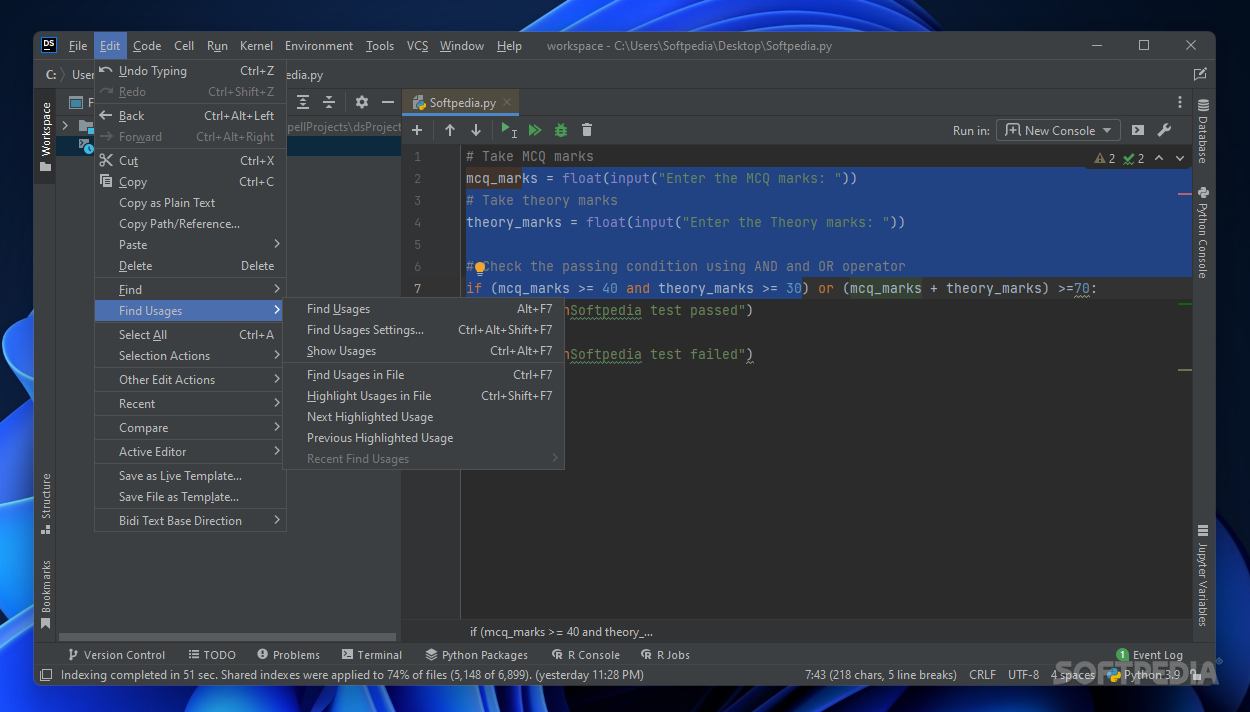The height and width of the screenshot is (712, 1250).
Task: Open the Workspace tool window
Action: tap(45, 136)
